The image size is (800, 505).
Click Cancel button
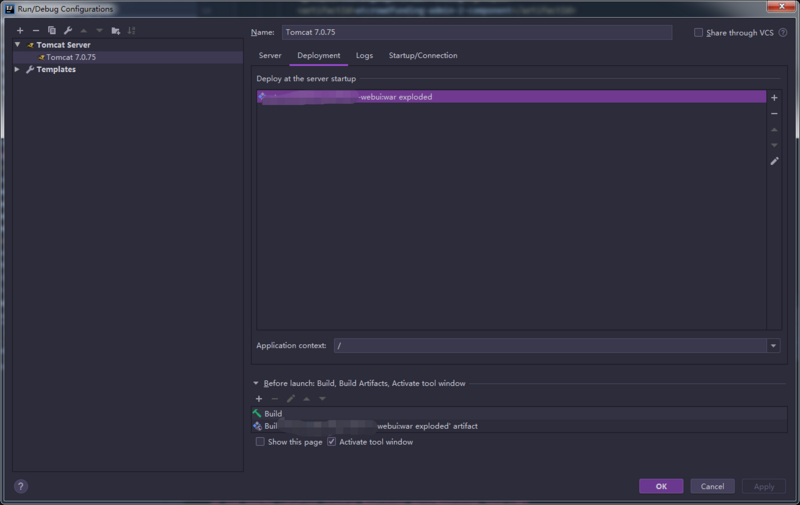[712, 486]
